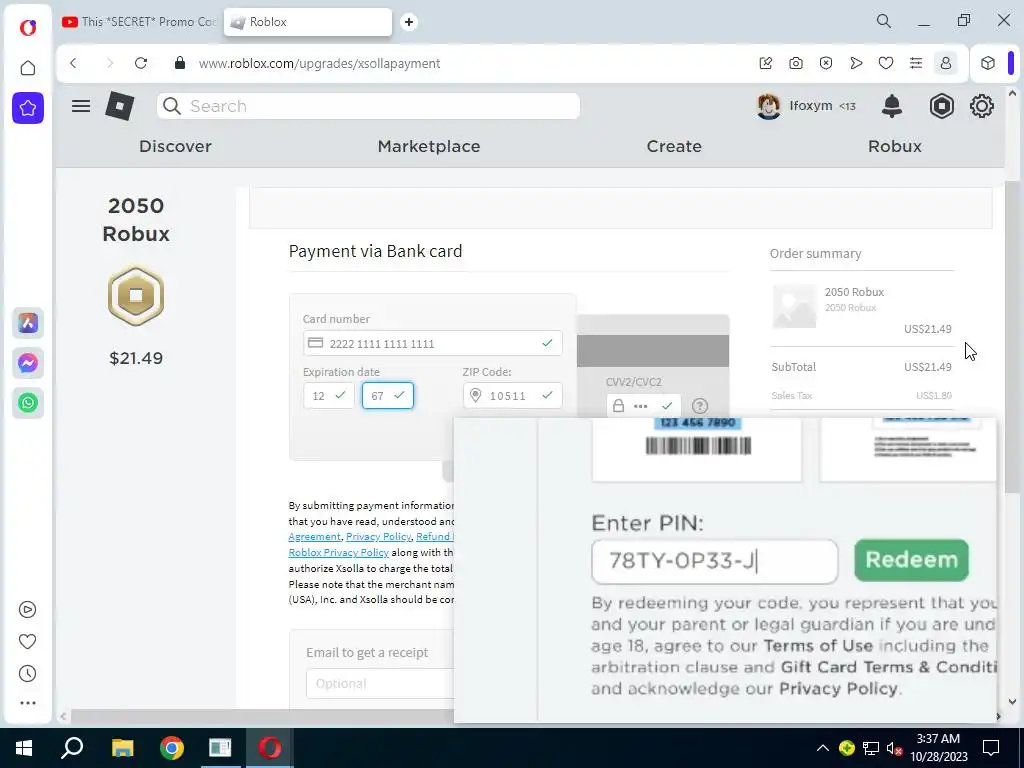
Task: Click CVV help question mark icon
Action: click(x=699, y=406)
